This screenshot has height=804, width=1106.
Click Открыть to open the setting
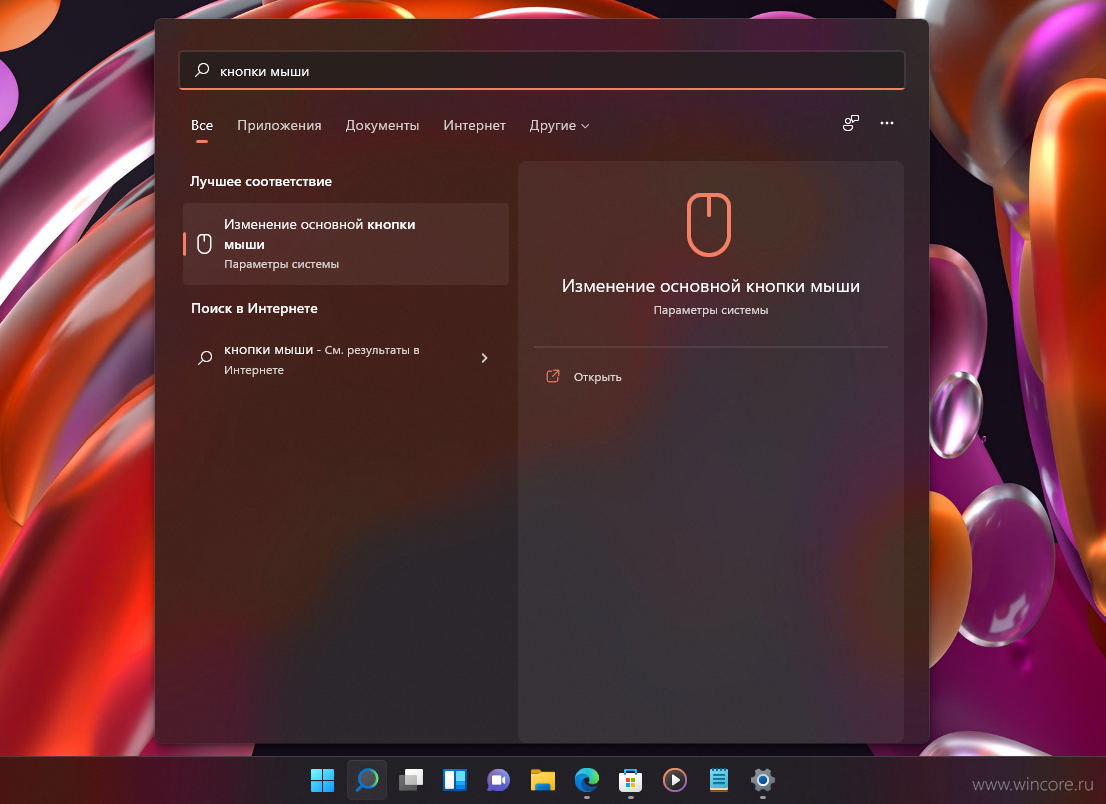pos(597,377)
